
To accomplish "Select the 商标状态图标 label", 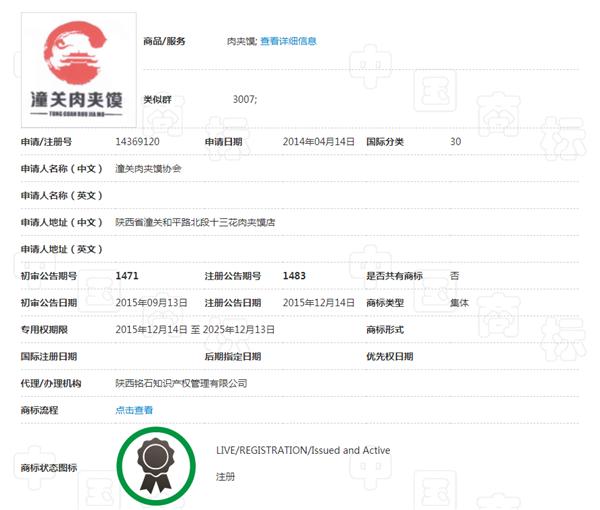I will click(49, 468).
